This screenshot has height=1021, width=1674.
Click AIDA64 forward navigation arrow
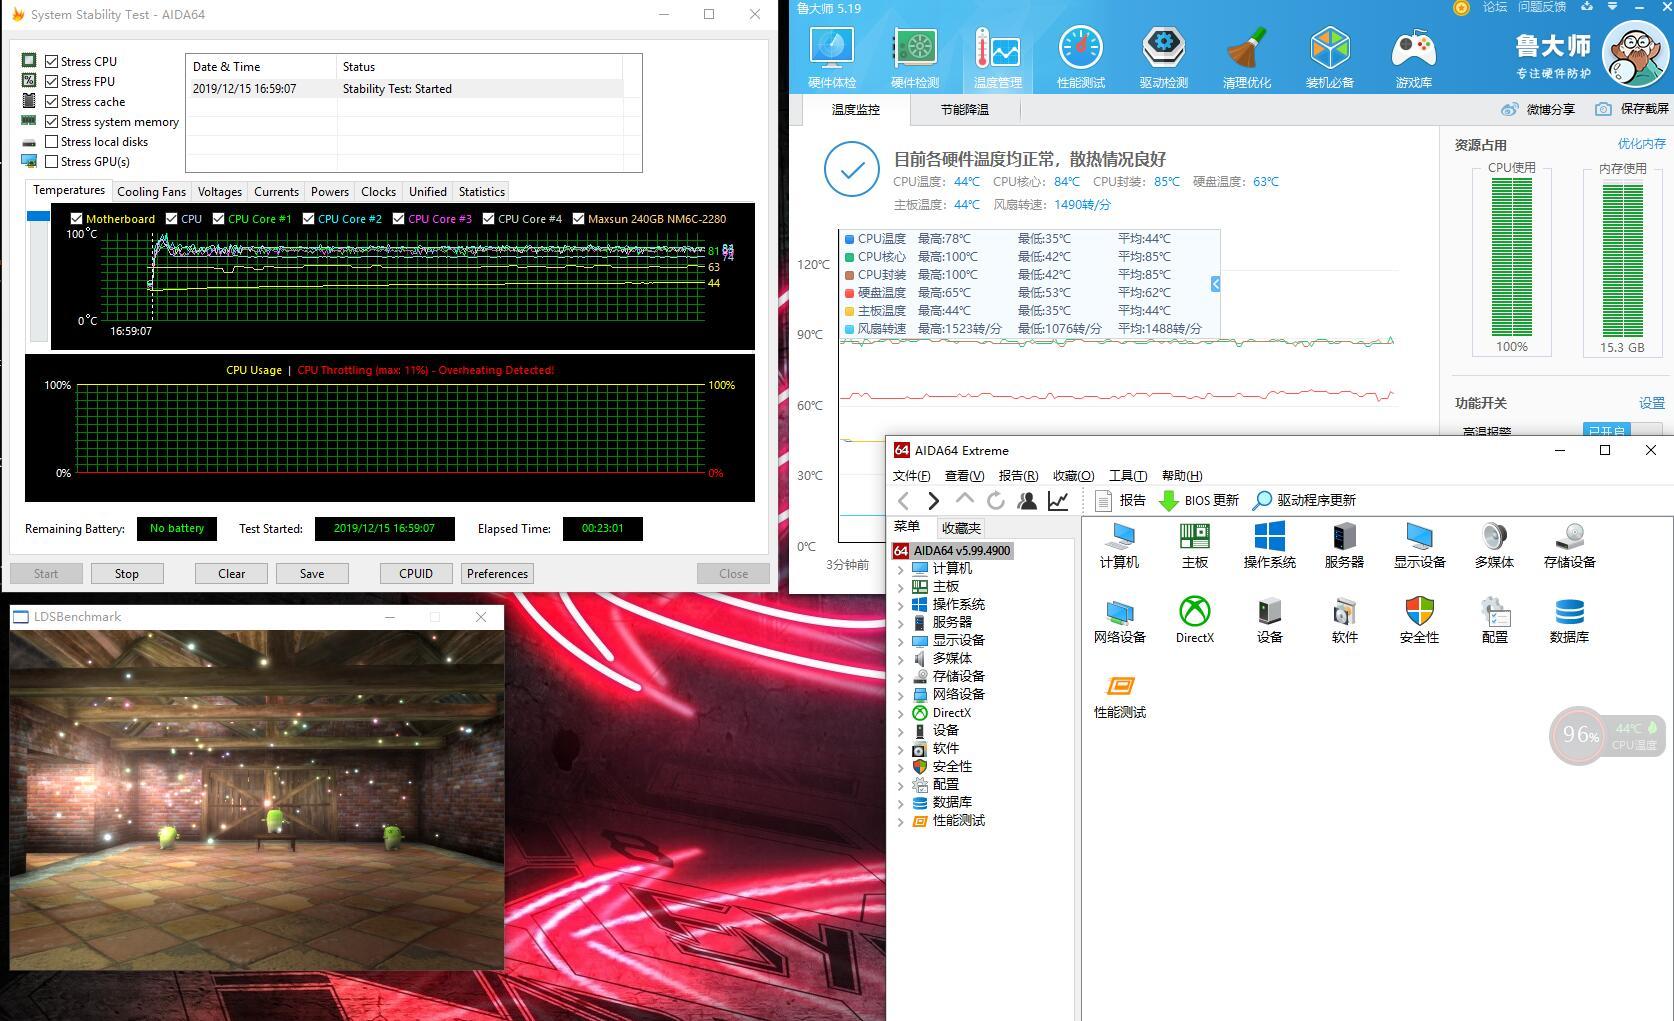pyautogui.click(x=933, y=501)
